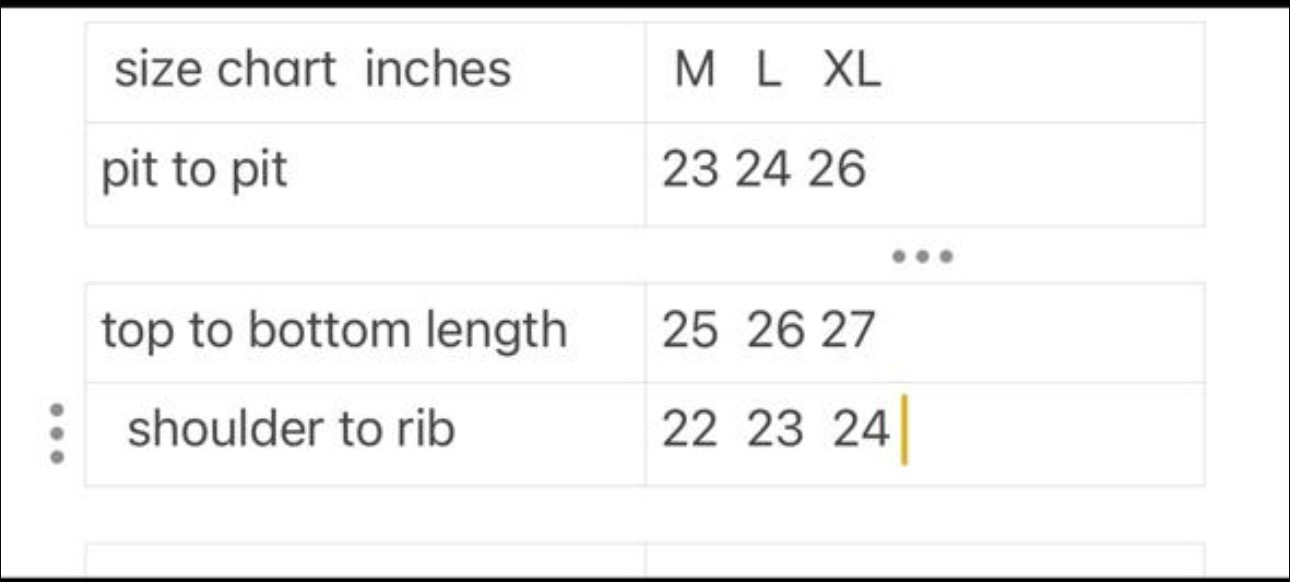Click the empty bottom-left table cell
Image resolution: width=1290 pixels, height=582 pixels.
[x=365, y=560]
